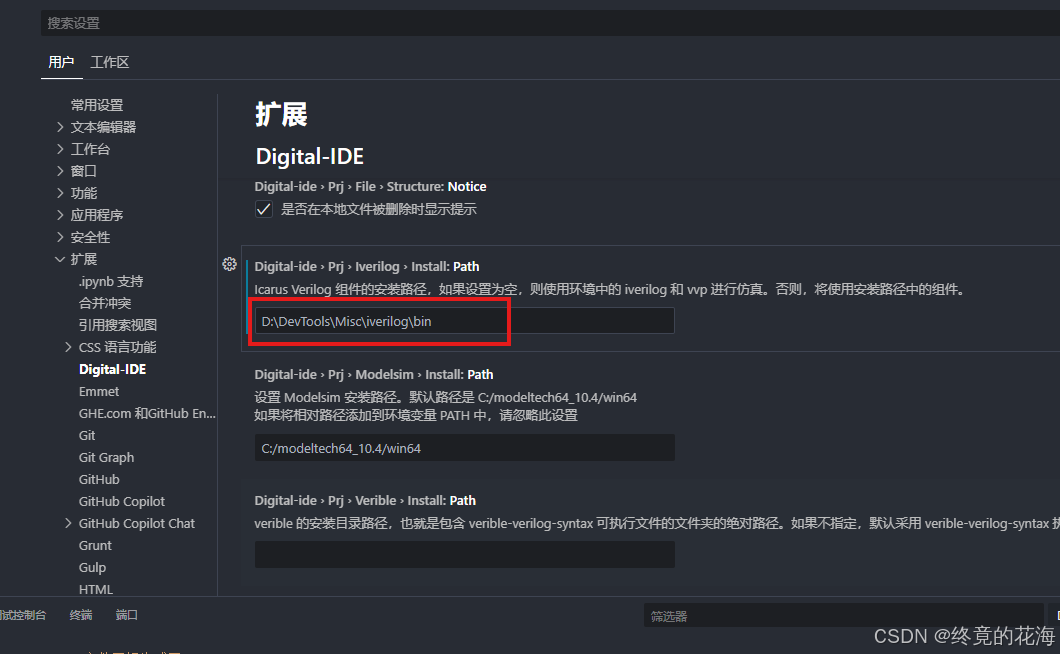The height and width of the screenshot is (654, 1060).
Task: Expand the CSS 语言功能 section
Action: click(x=70, y=346)
